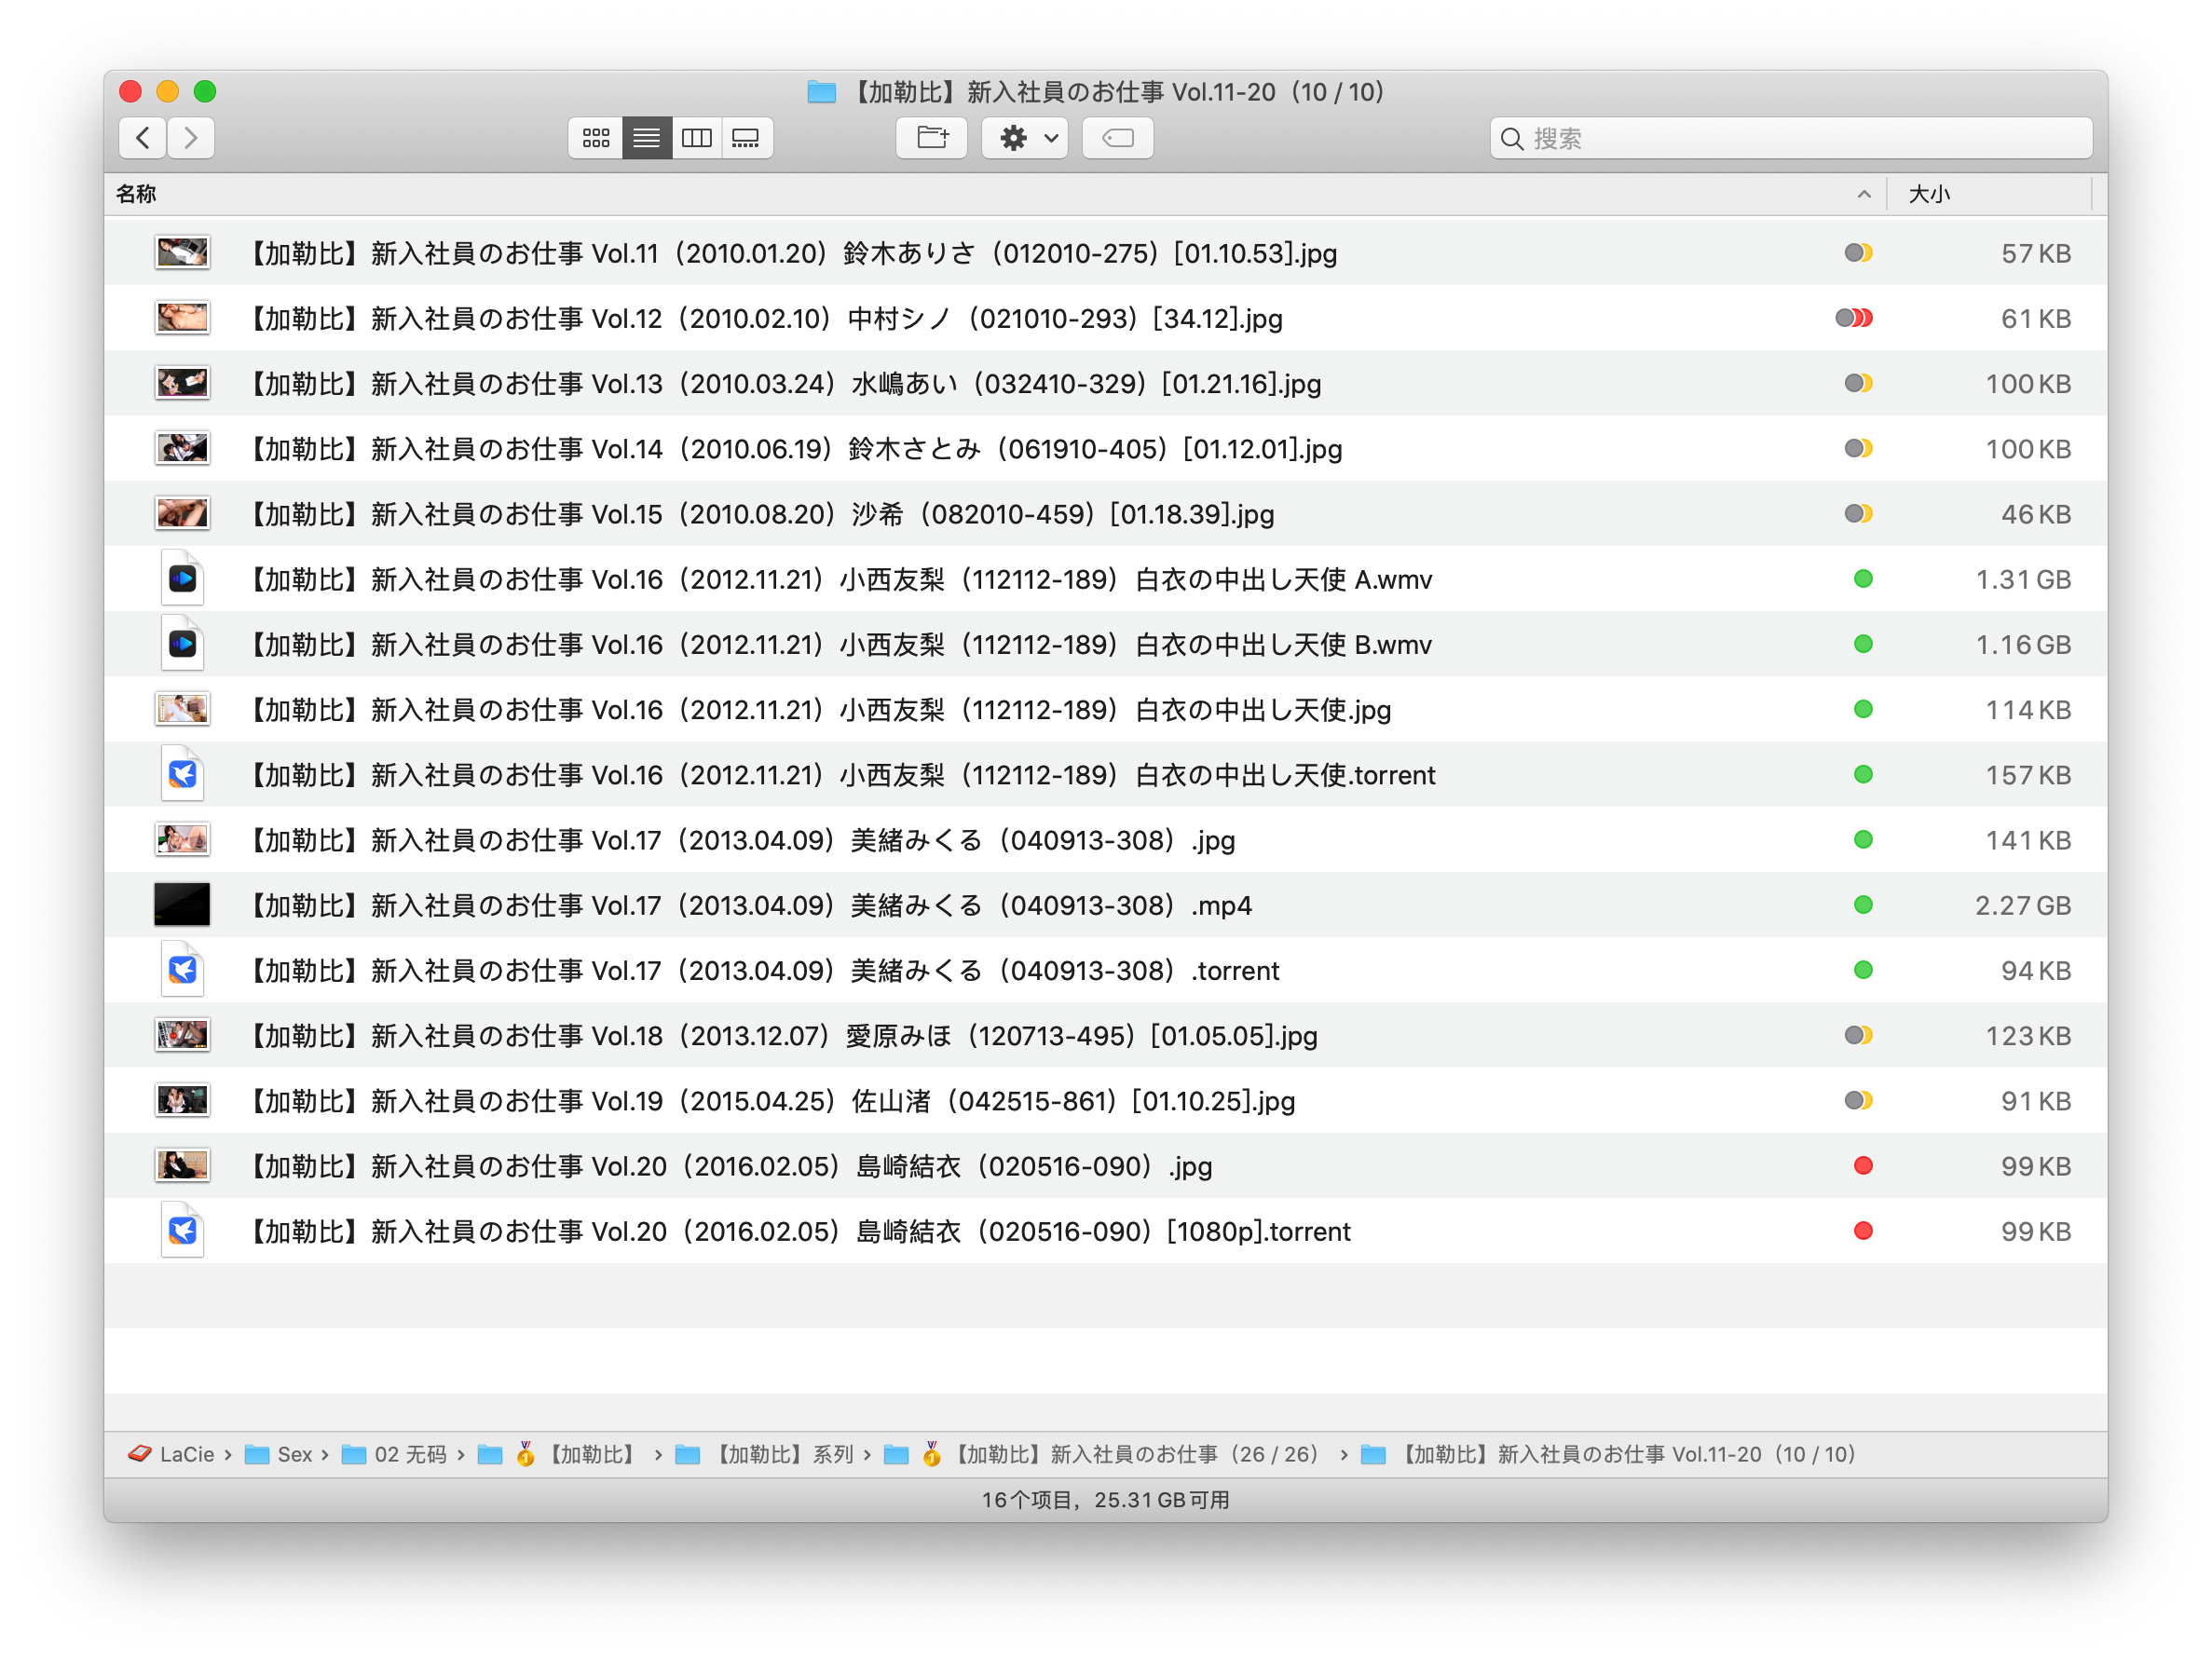Click the 名称 column header

(x=136, y=194)
